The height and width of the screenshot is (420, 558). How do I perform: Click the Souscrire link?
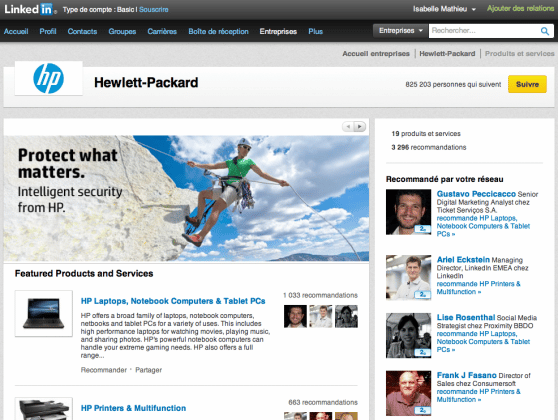154,10
